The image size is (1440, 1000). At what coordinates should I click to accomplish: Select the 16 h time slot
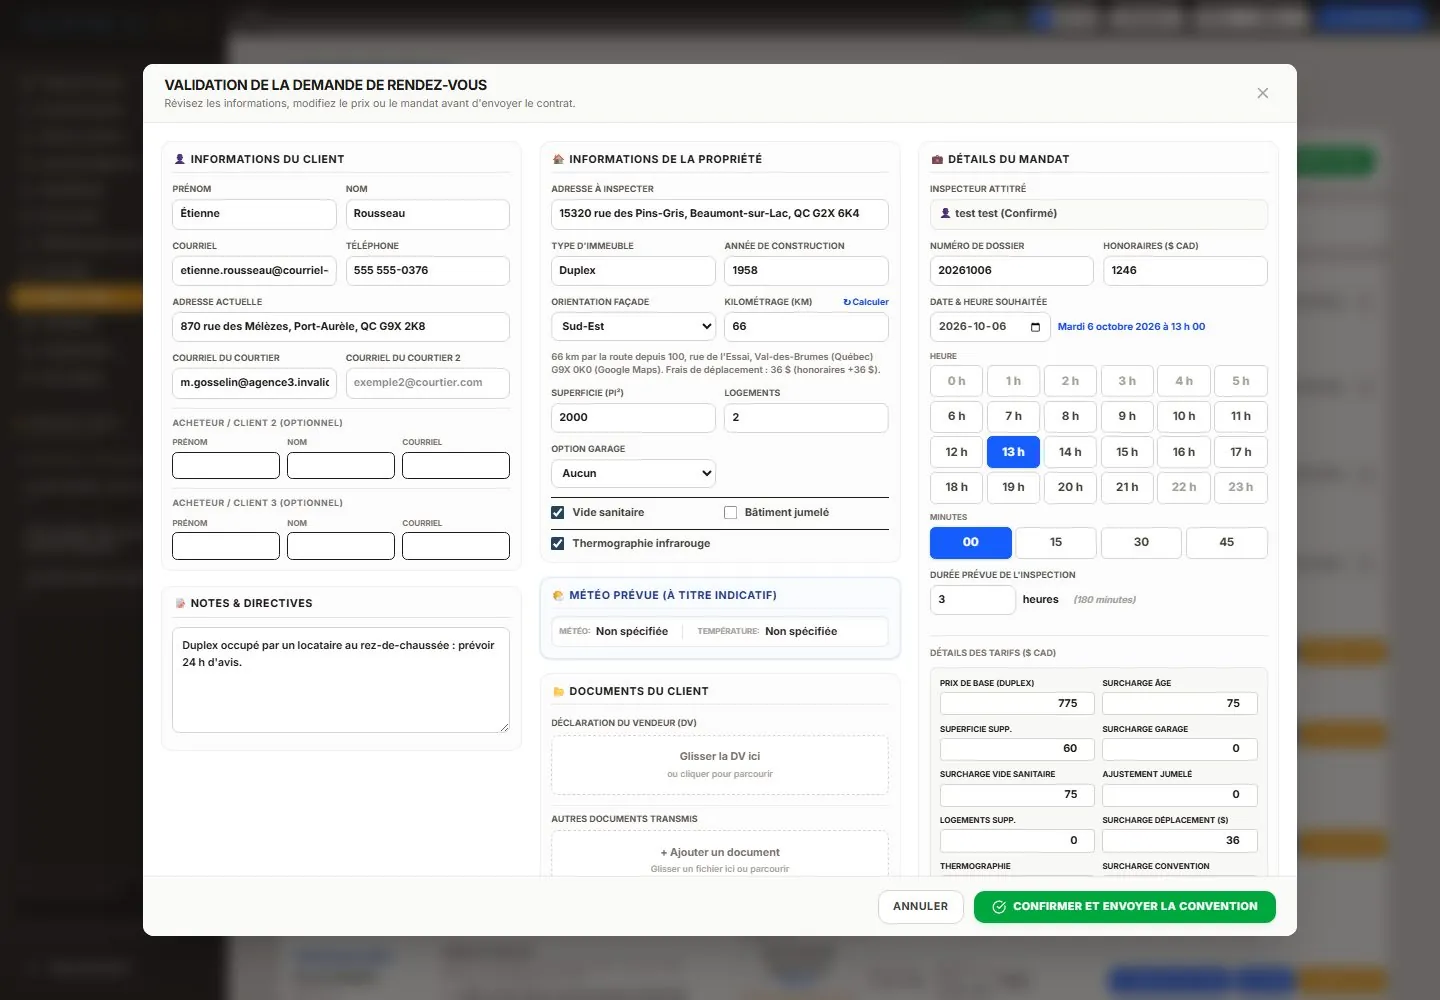click(x=1184, y=452)
